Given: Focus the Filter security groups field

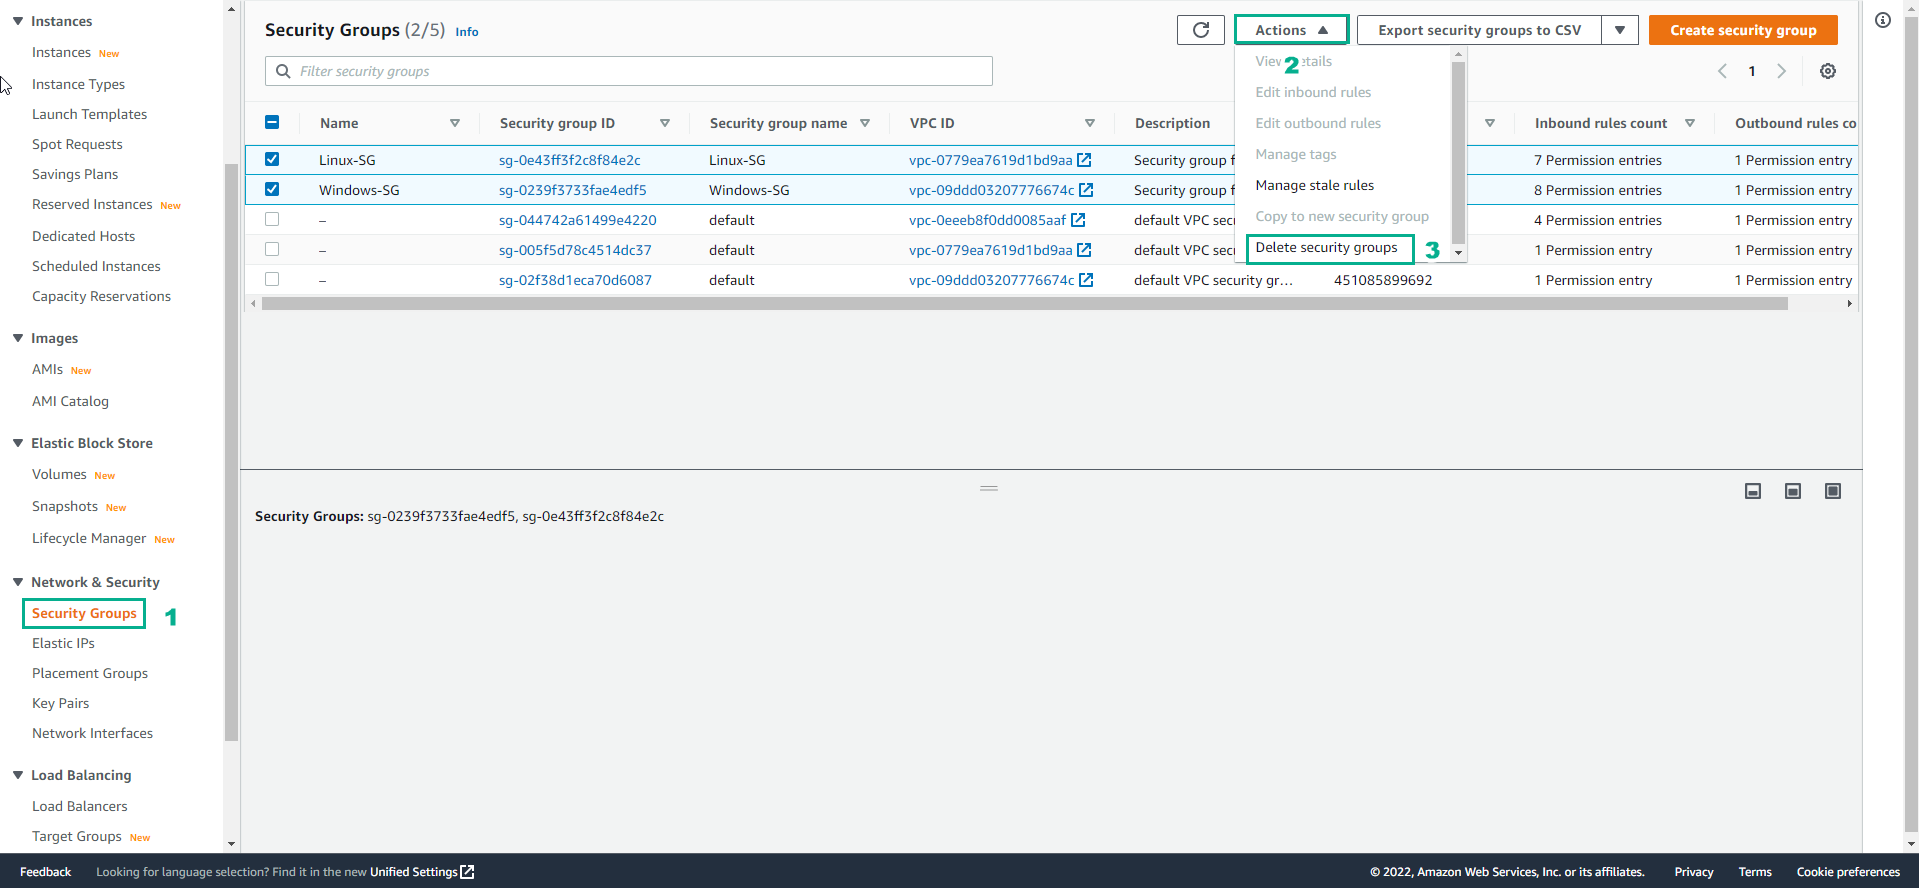Looking at the screenshot, I should point(629,71).
